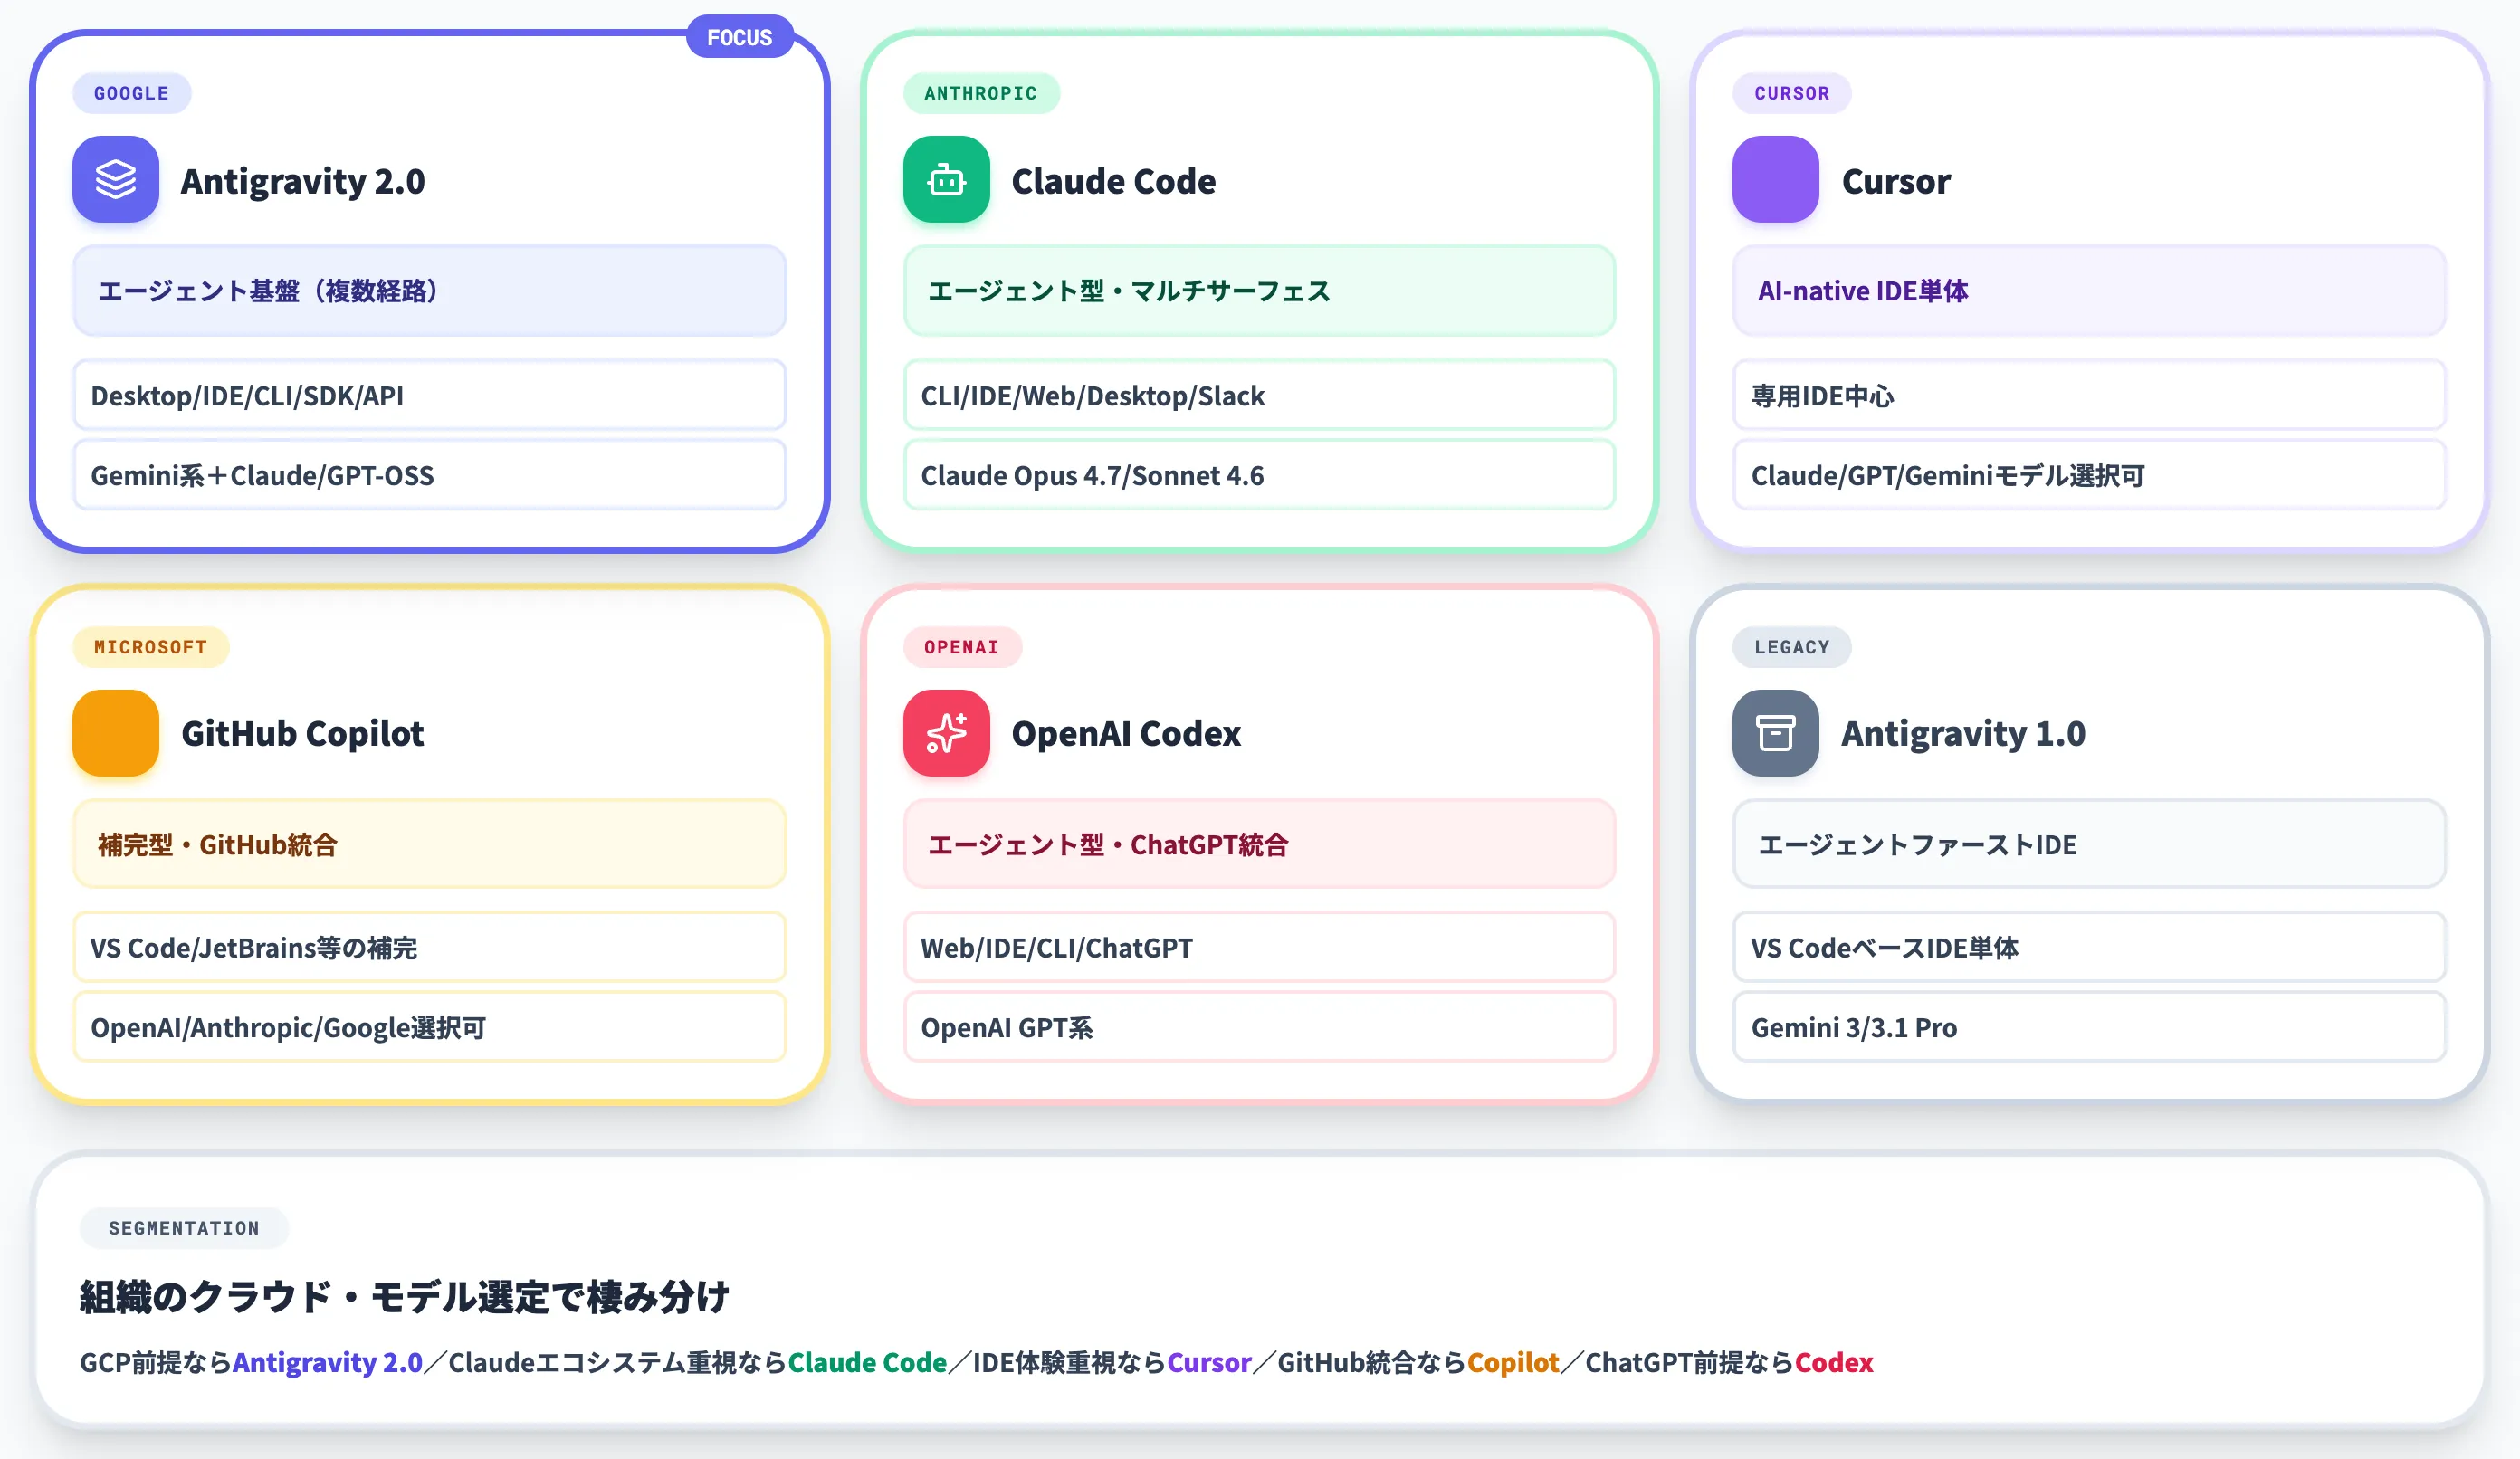This screenshot has height=1459, width=2520.
Task: Click the OpenAI Codex sparkles icon
Action: pyautogui.click(x=946, y=733)
